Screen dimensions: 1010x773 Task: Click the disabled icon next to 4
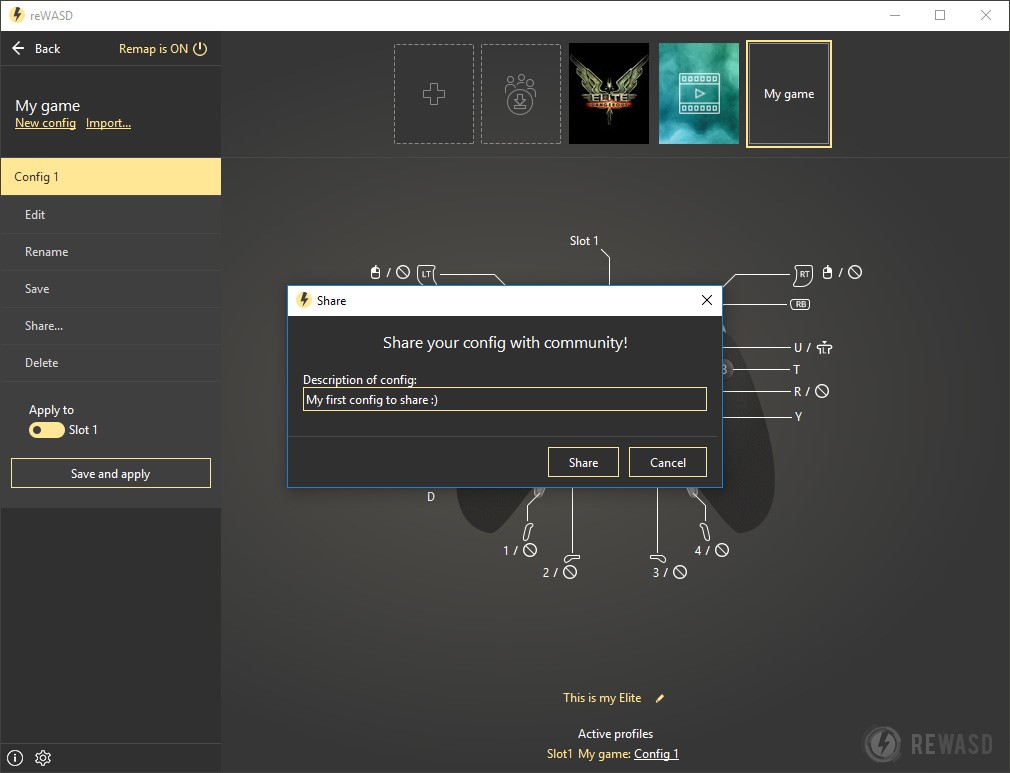[x=722, y=550]
